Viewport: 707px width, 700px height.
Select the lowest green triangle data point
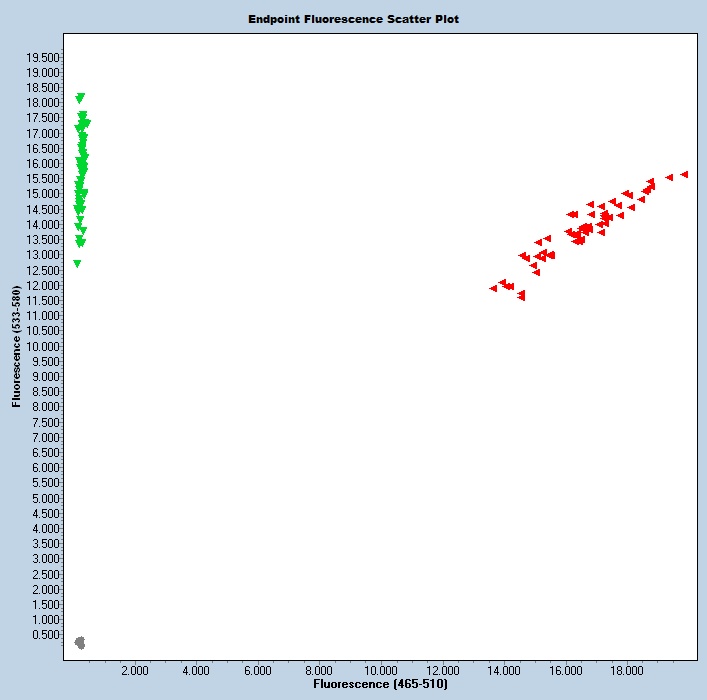[x=77, y=264]
